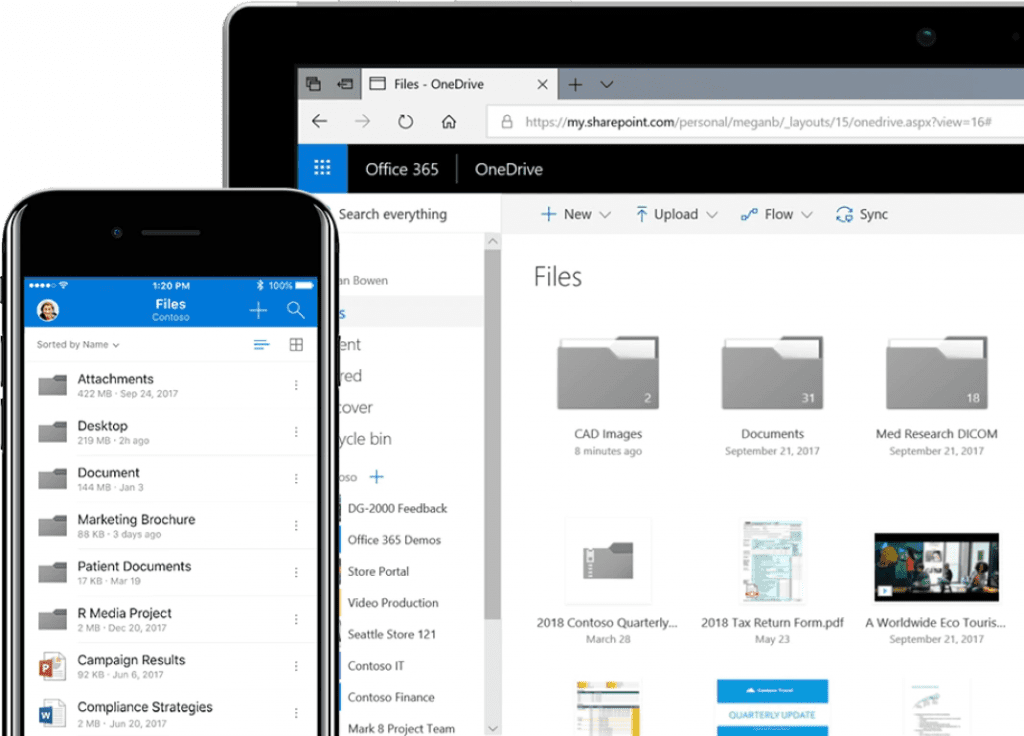Screen dimensions: 1024x736
Task: Switch to grid view on the phone
Action: tap(296, 344)
